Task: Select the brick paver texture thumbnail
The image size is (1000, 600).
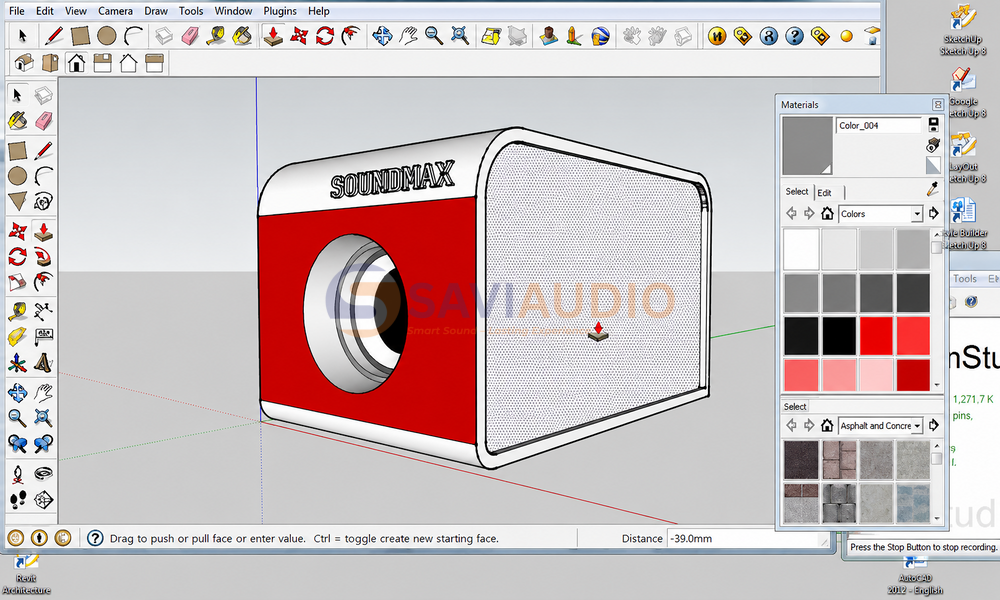Action: pyautogui.click(x=838, y=459)
